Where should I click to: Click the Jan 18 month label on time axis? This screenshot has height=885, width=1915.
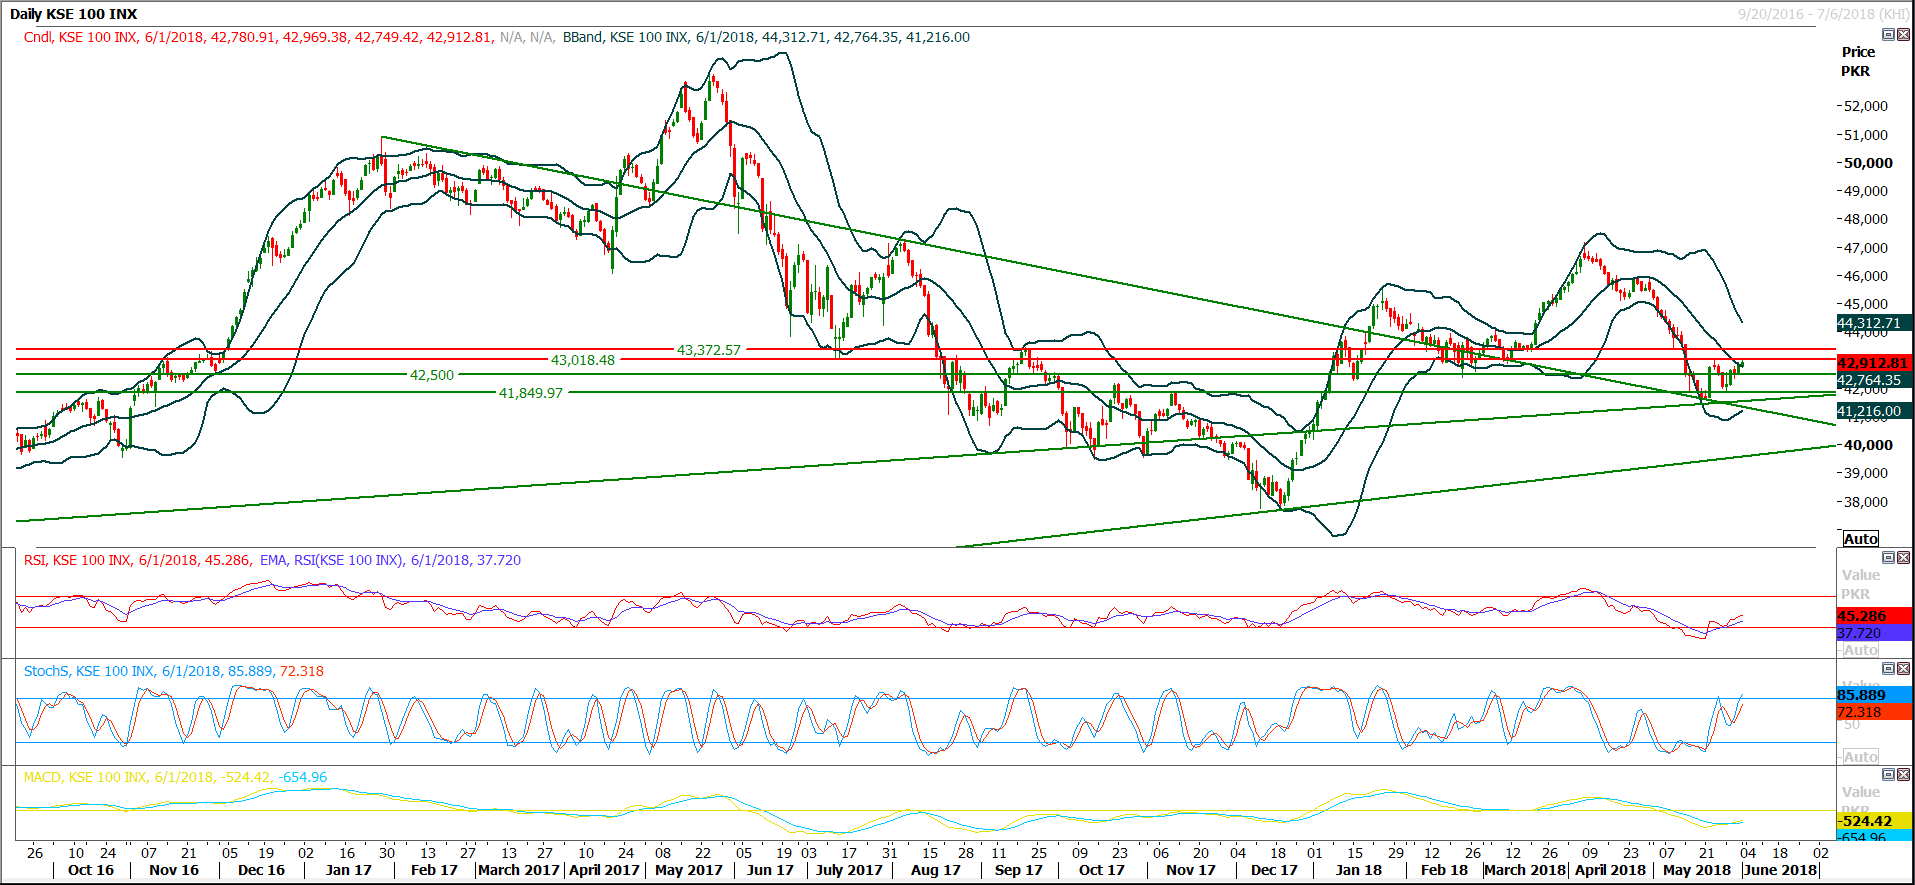pyautogui.click(x=1358, y=870)
